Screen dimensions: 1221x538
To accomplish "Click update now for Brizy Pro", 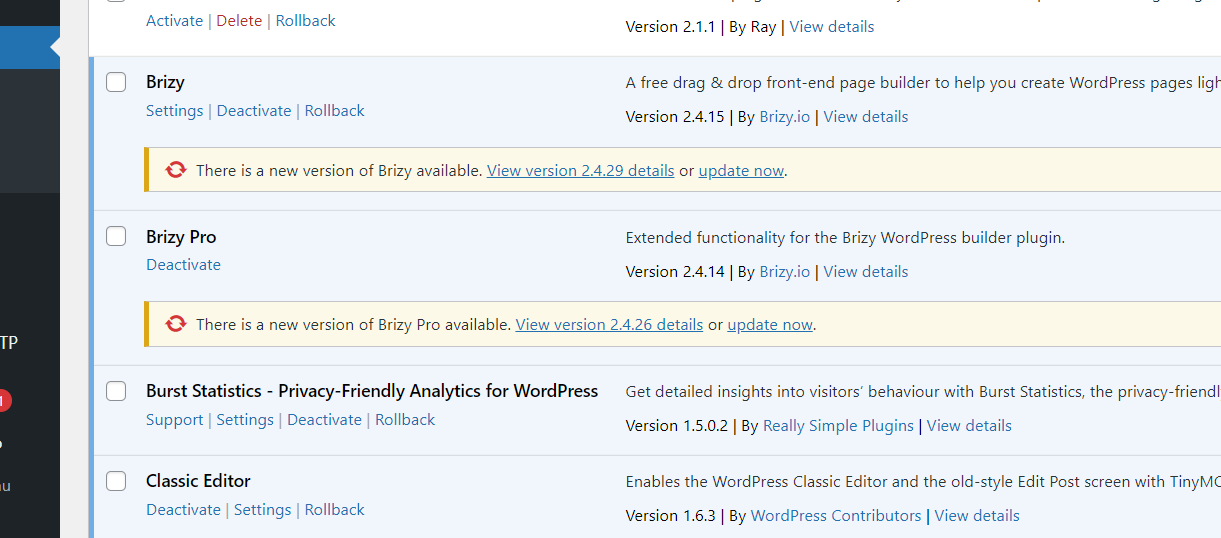I will (x=770, y=325).
